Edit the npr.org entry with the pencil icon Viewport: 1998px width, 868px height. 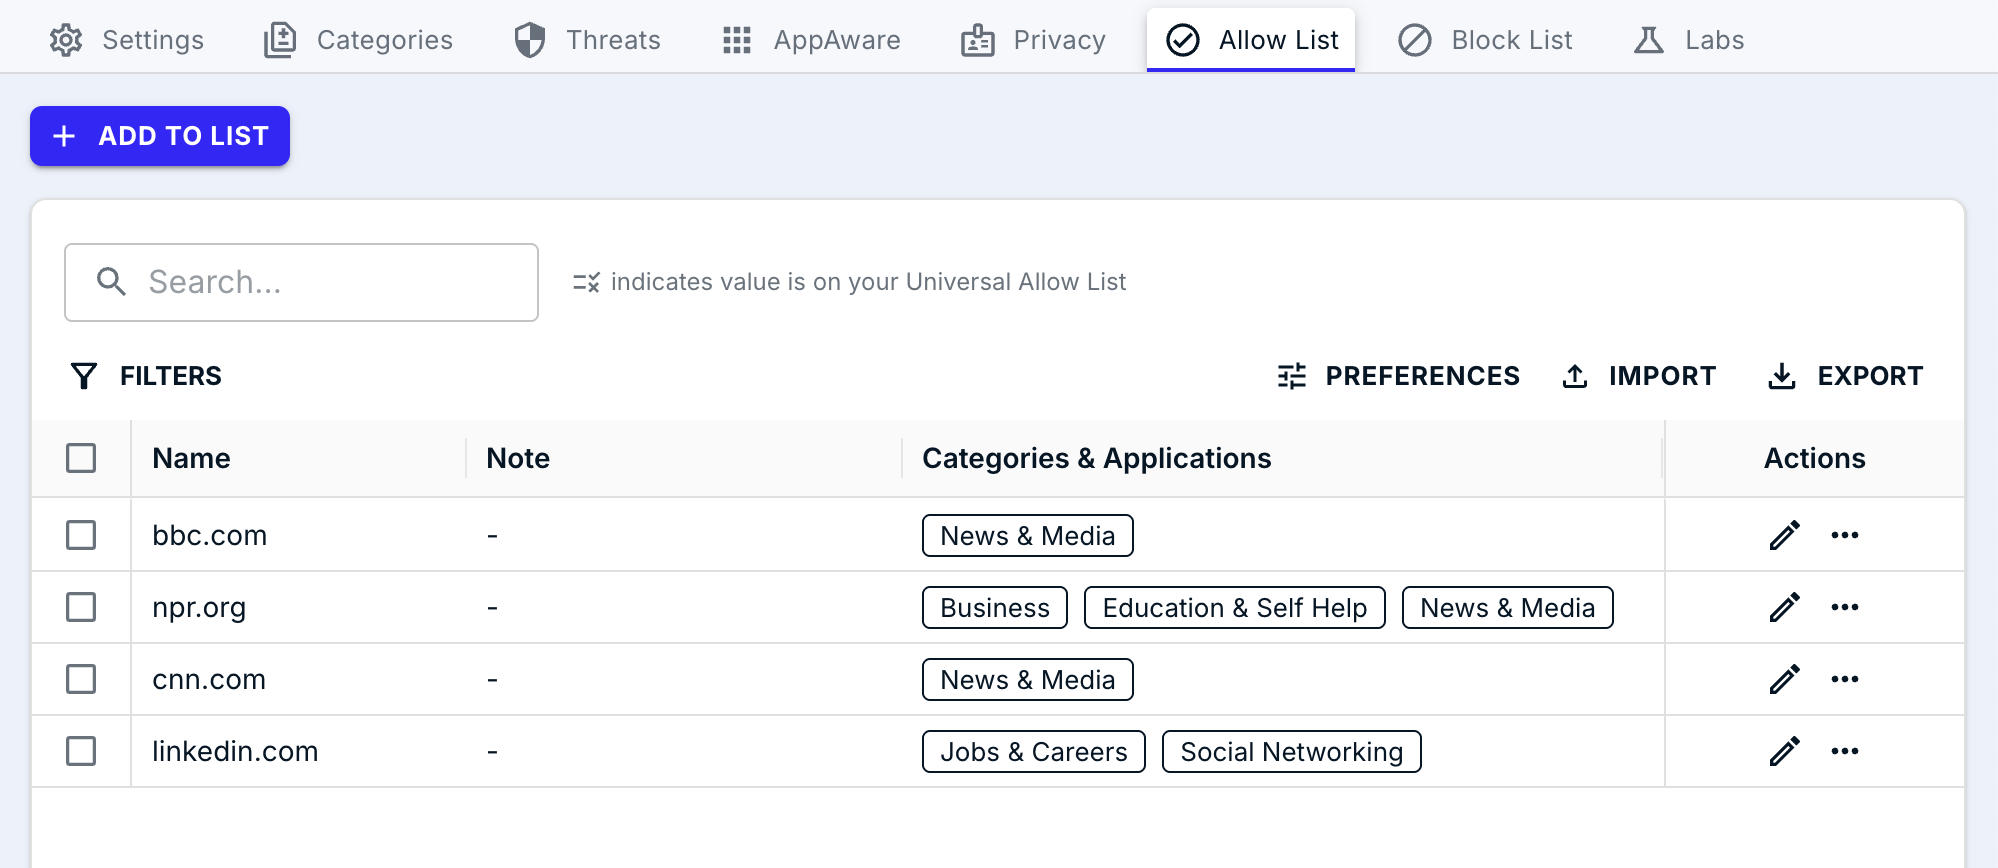tap(1785, 607)
